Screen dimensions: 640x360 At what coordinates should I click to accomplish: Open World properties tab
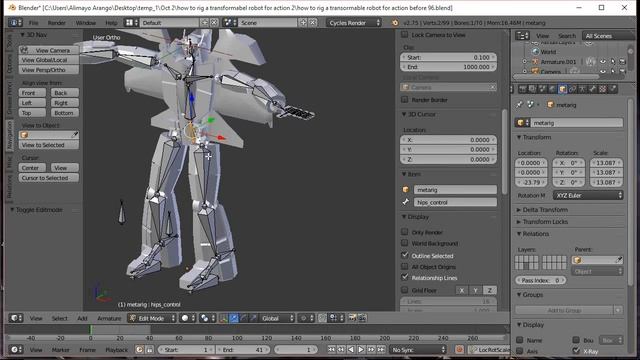[552, 89]
